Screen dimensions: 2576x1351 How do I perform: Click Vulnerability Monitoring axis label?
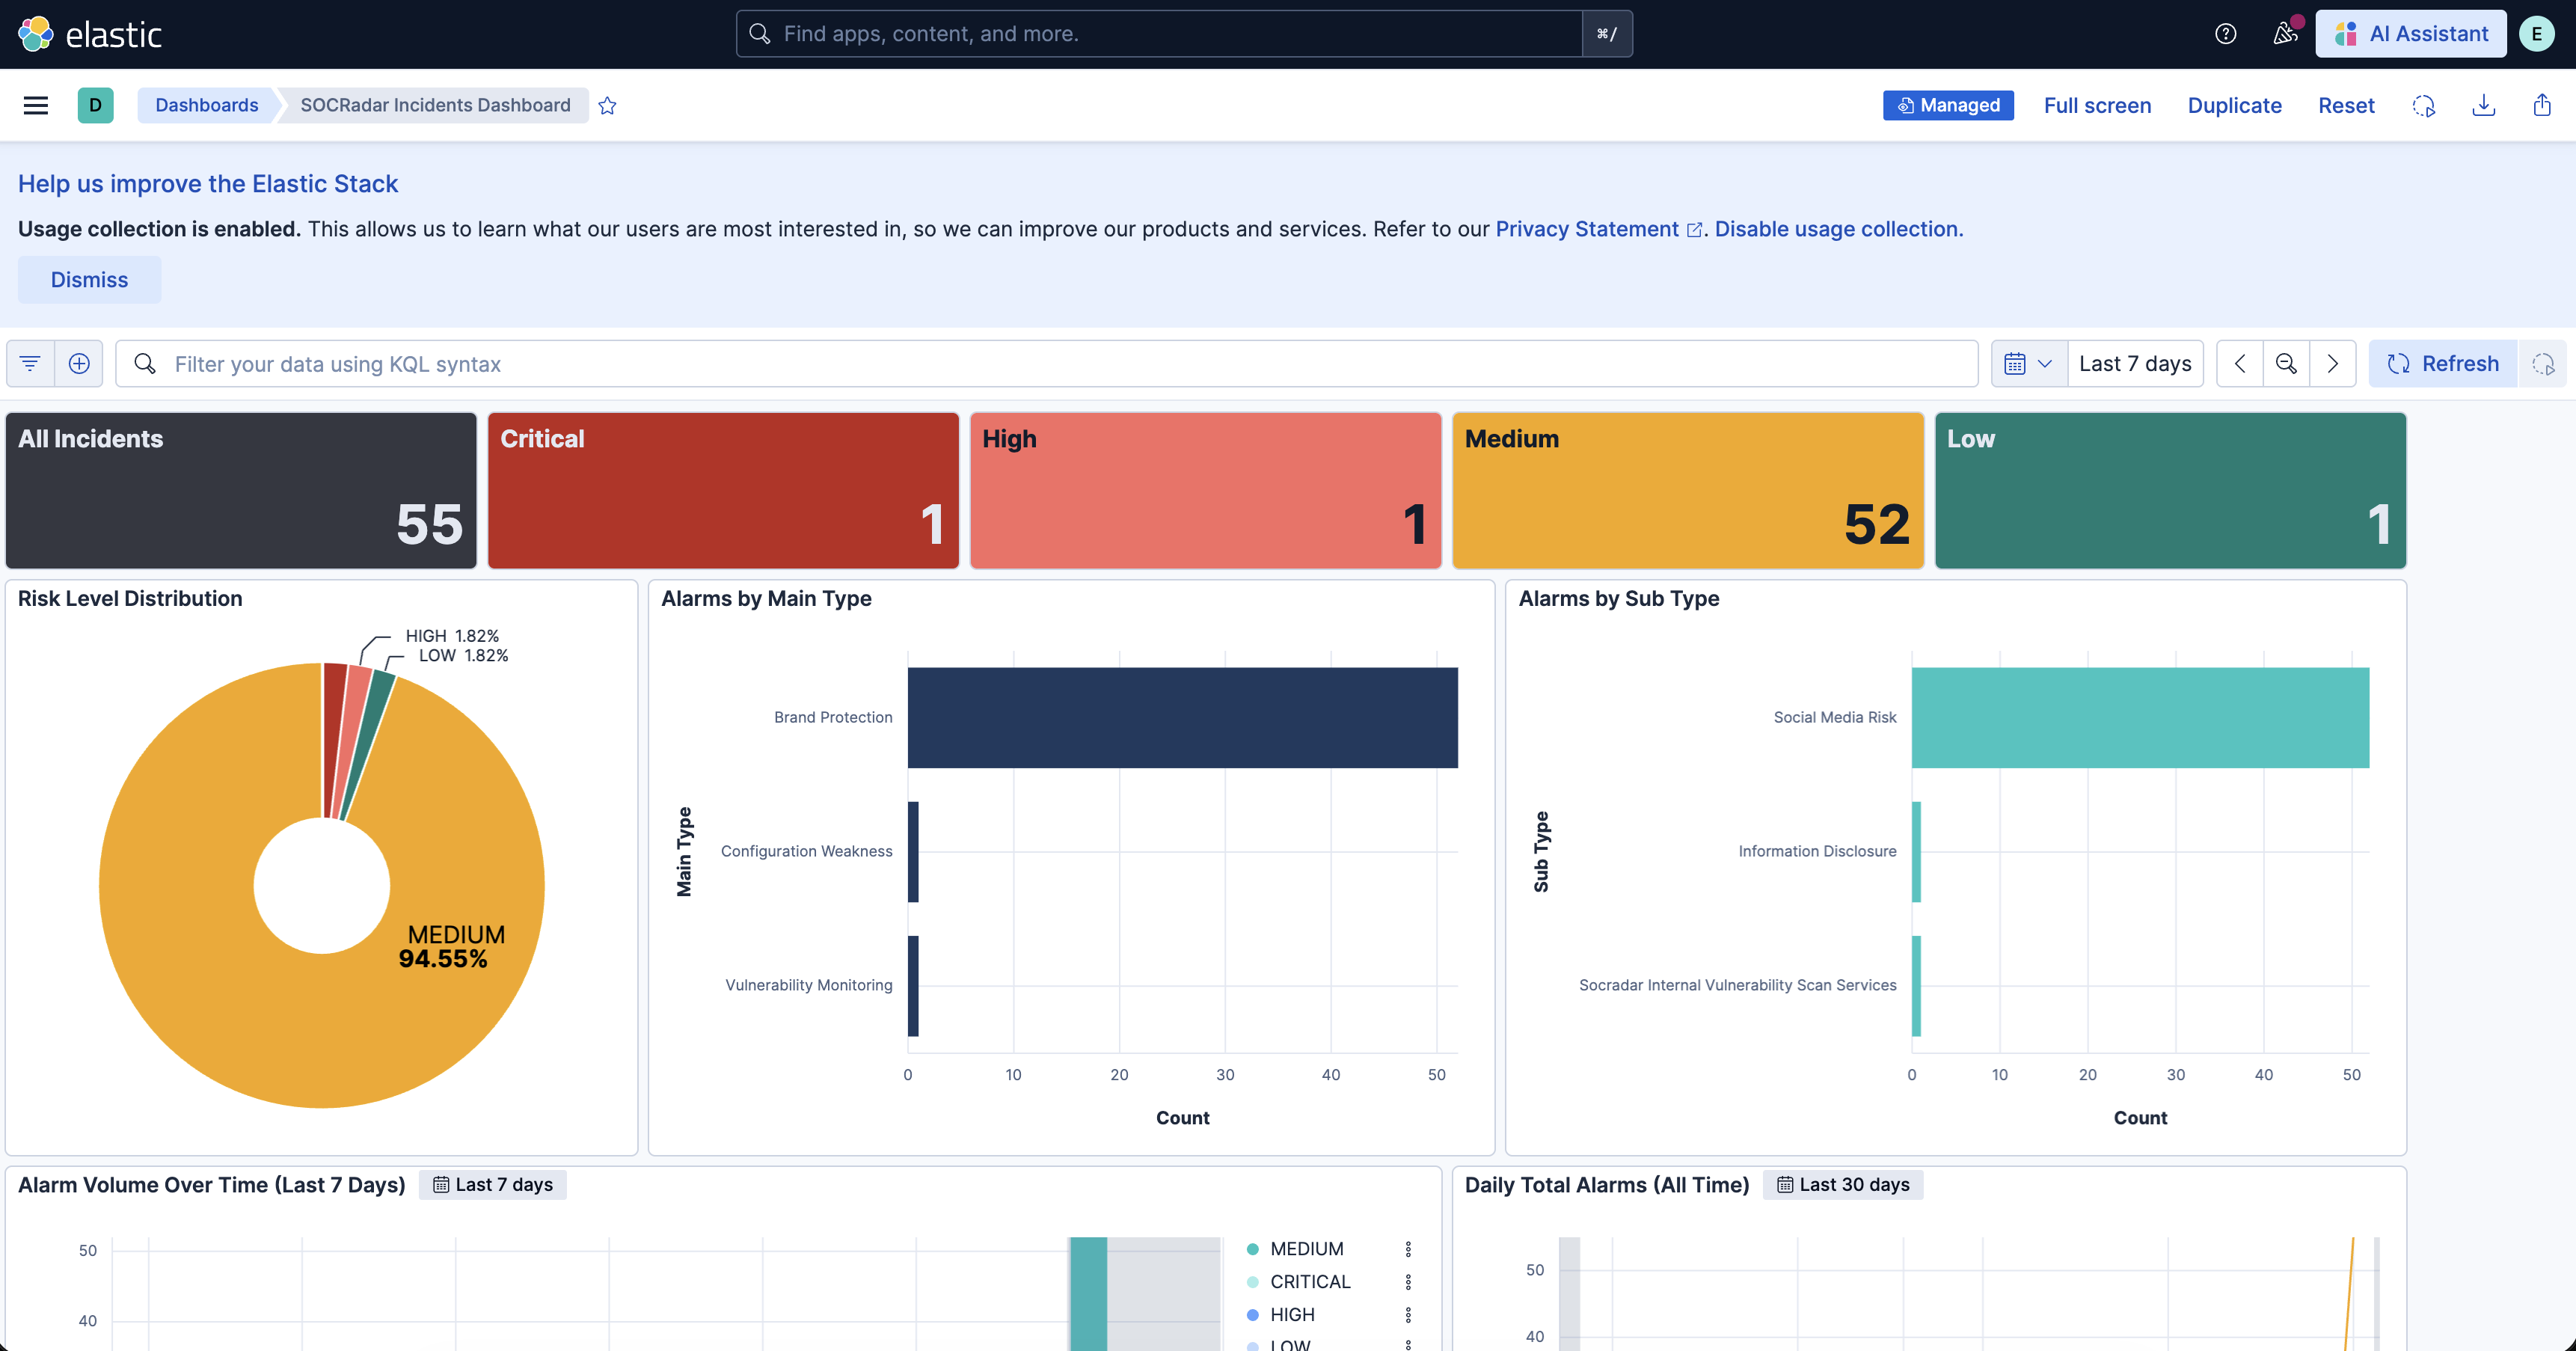[x=808, y=985]
